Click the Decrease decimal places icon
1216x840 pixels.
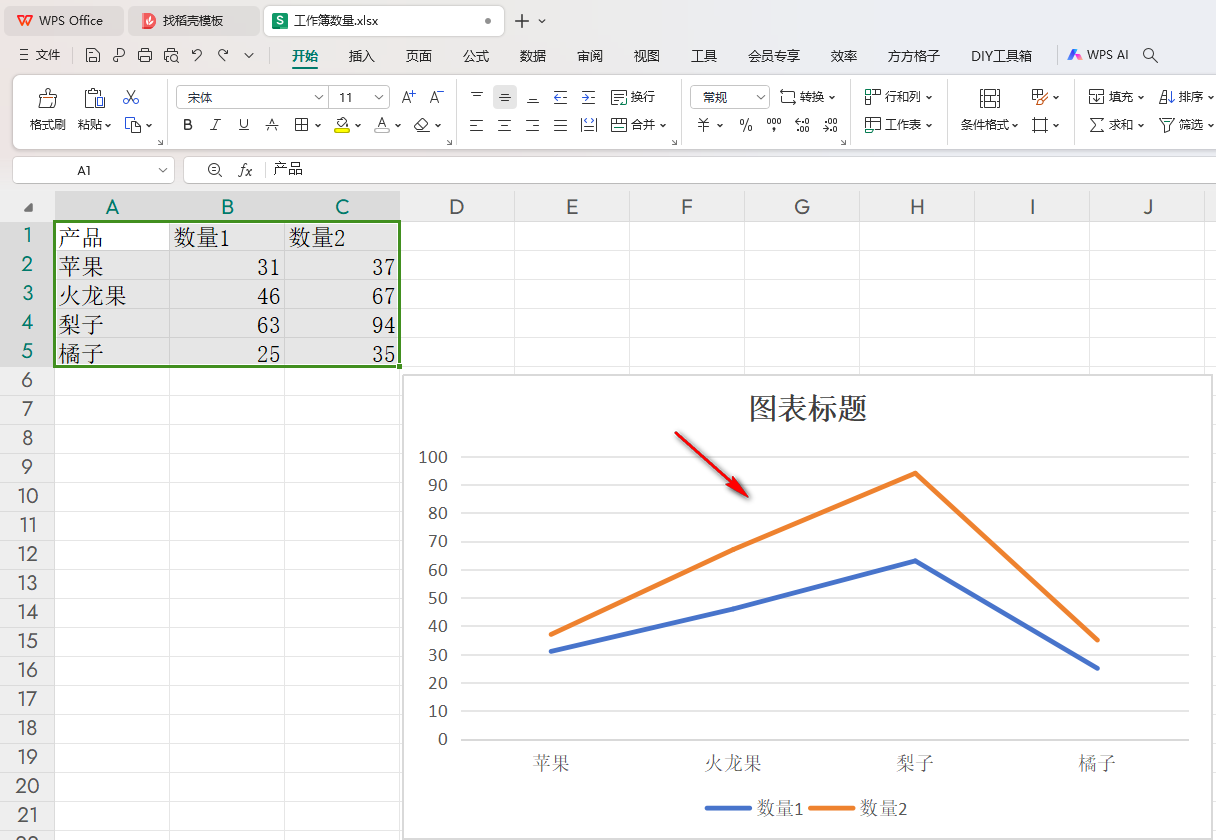830,125
